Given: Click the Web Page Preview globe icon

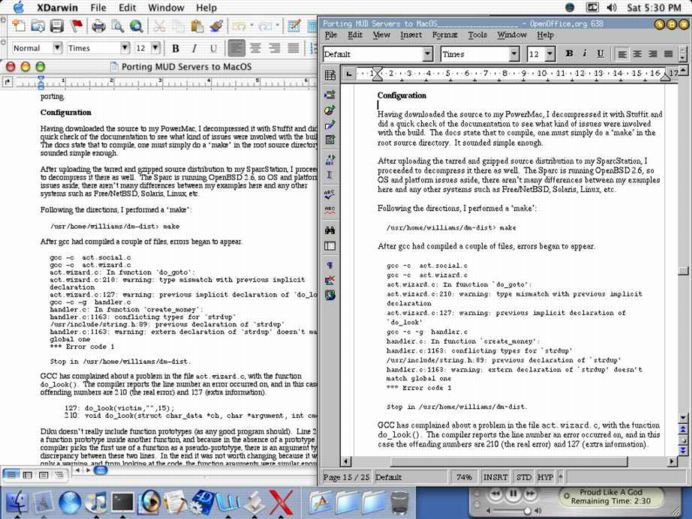Looking at the screenshot, I should pyautogui.click(x=136, y=26).
